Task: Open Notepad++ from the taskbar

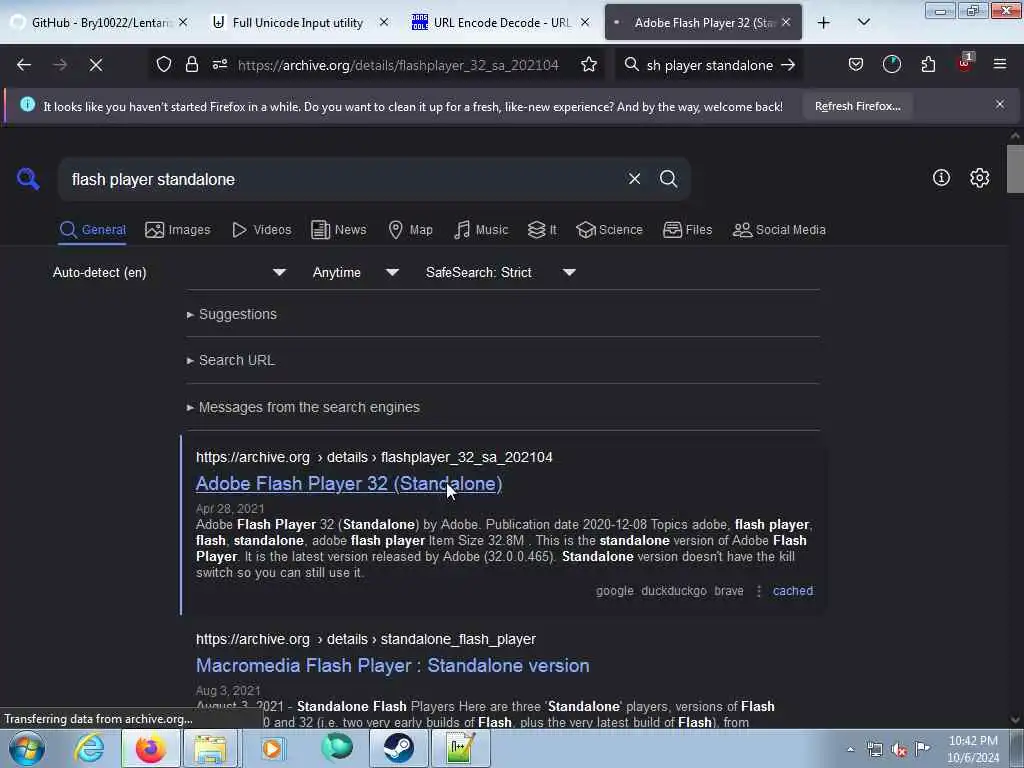Action: (460, 748)
